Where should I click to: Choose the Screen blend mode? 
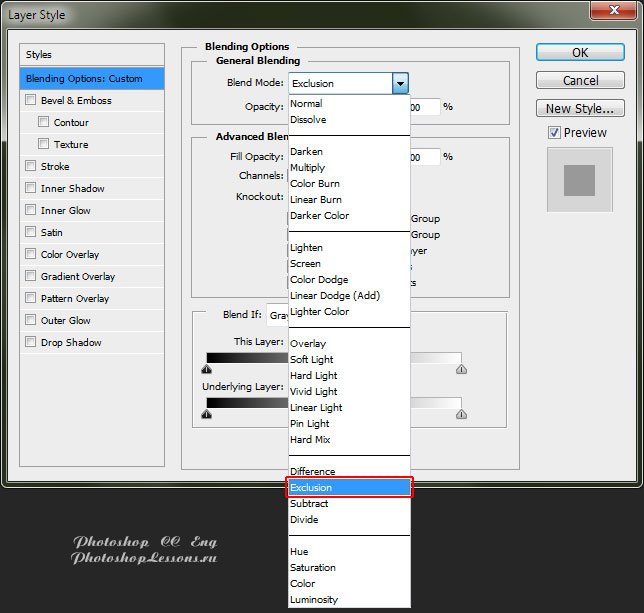305,264
